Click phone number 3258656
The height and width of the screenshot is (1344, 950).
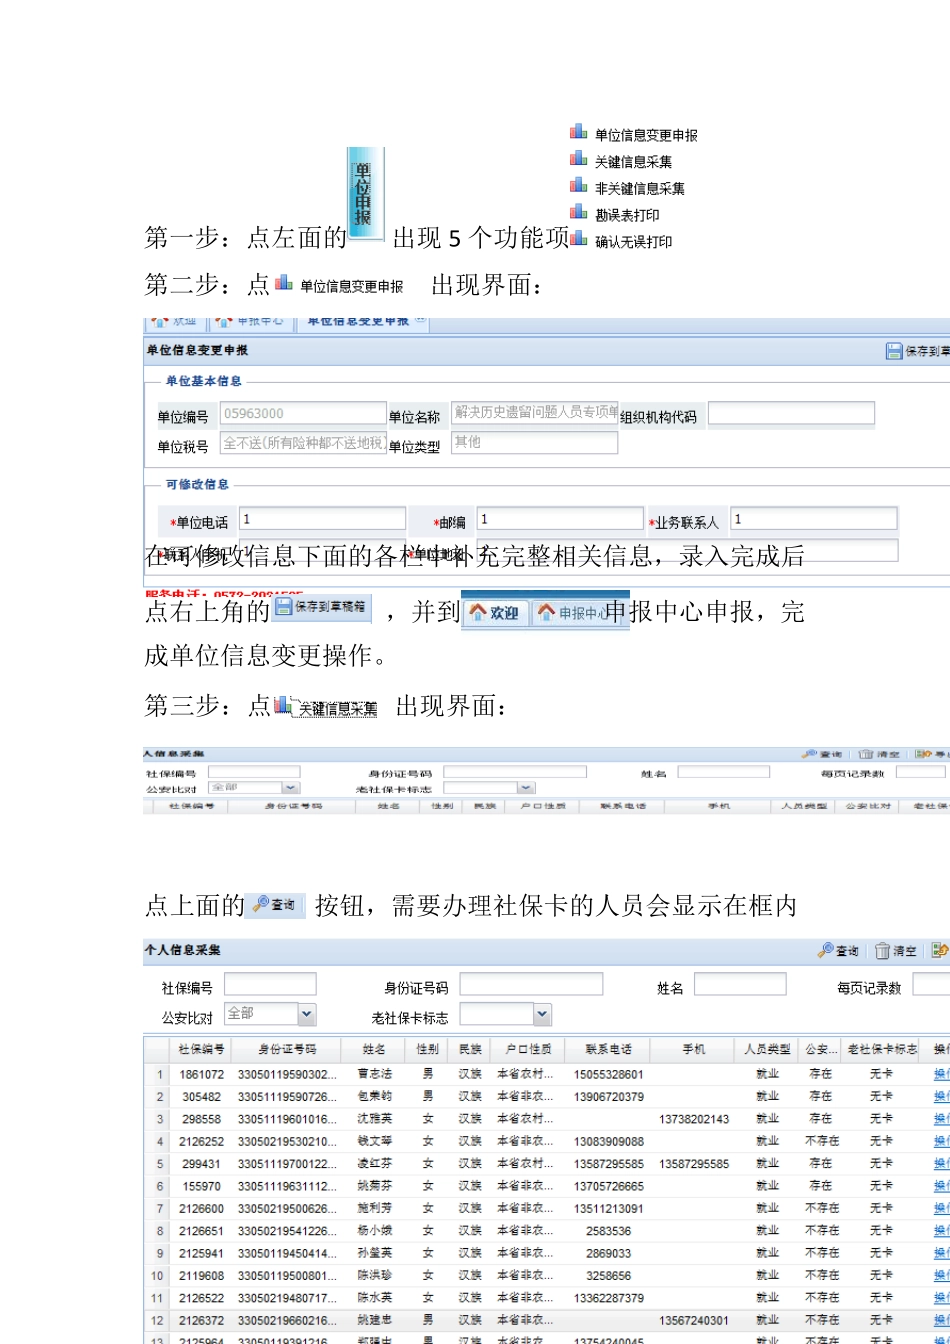click(x=608, y=1275)
